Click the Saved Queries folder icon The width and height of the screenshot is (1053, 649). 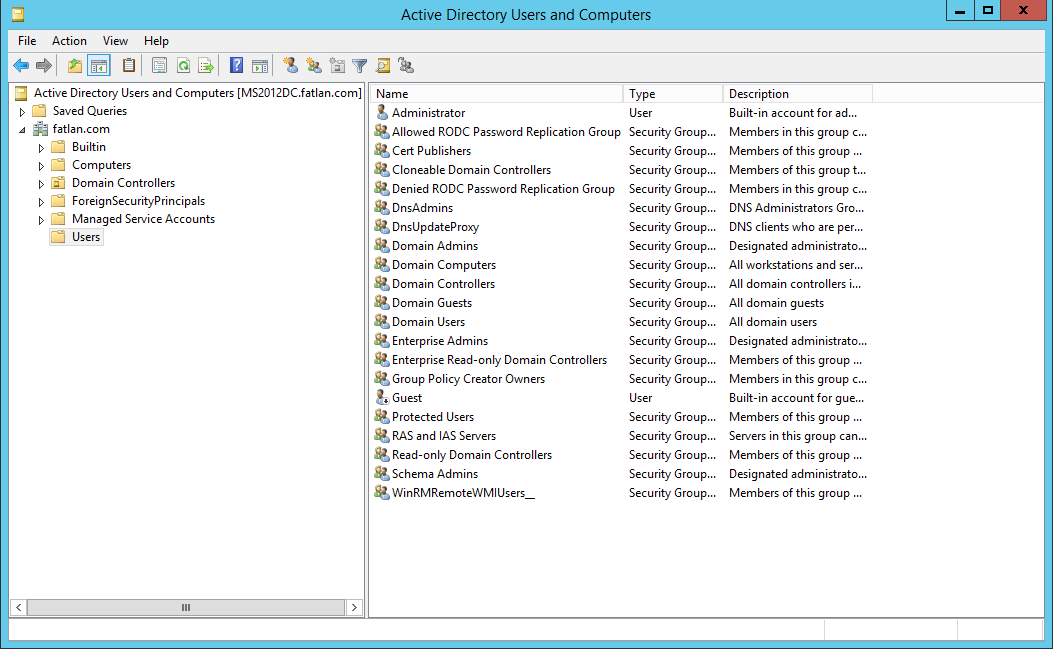pyautogui.click(x=40, y=111)
